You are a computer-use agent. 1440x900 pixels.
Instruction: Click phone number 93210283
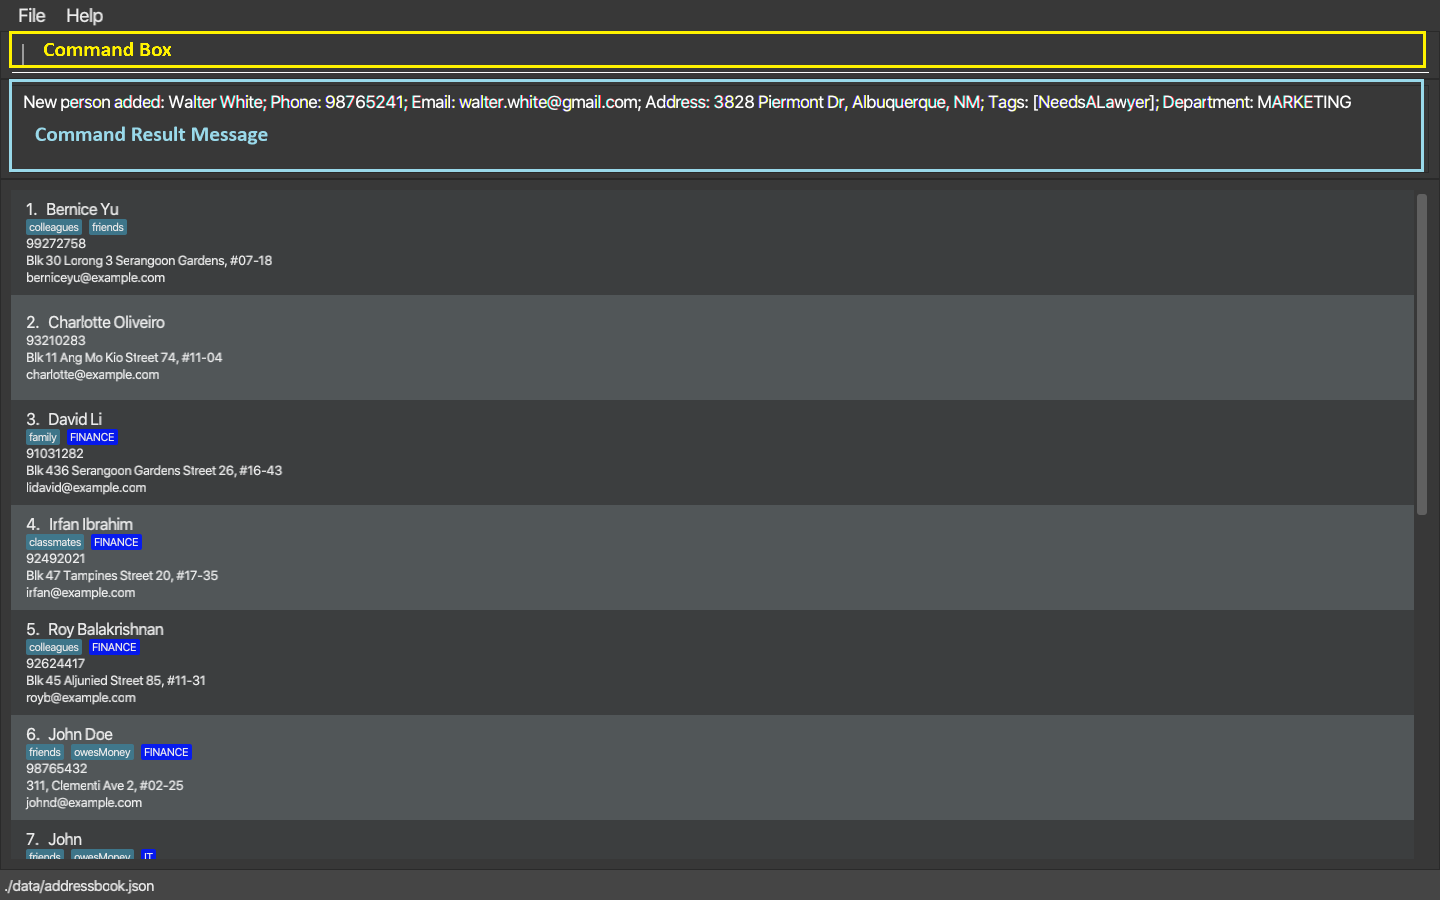[x=56, y=341]
